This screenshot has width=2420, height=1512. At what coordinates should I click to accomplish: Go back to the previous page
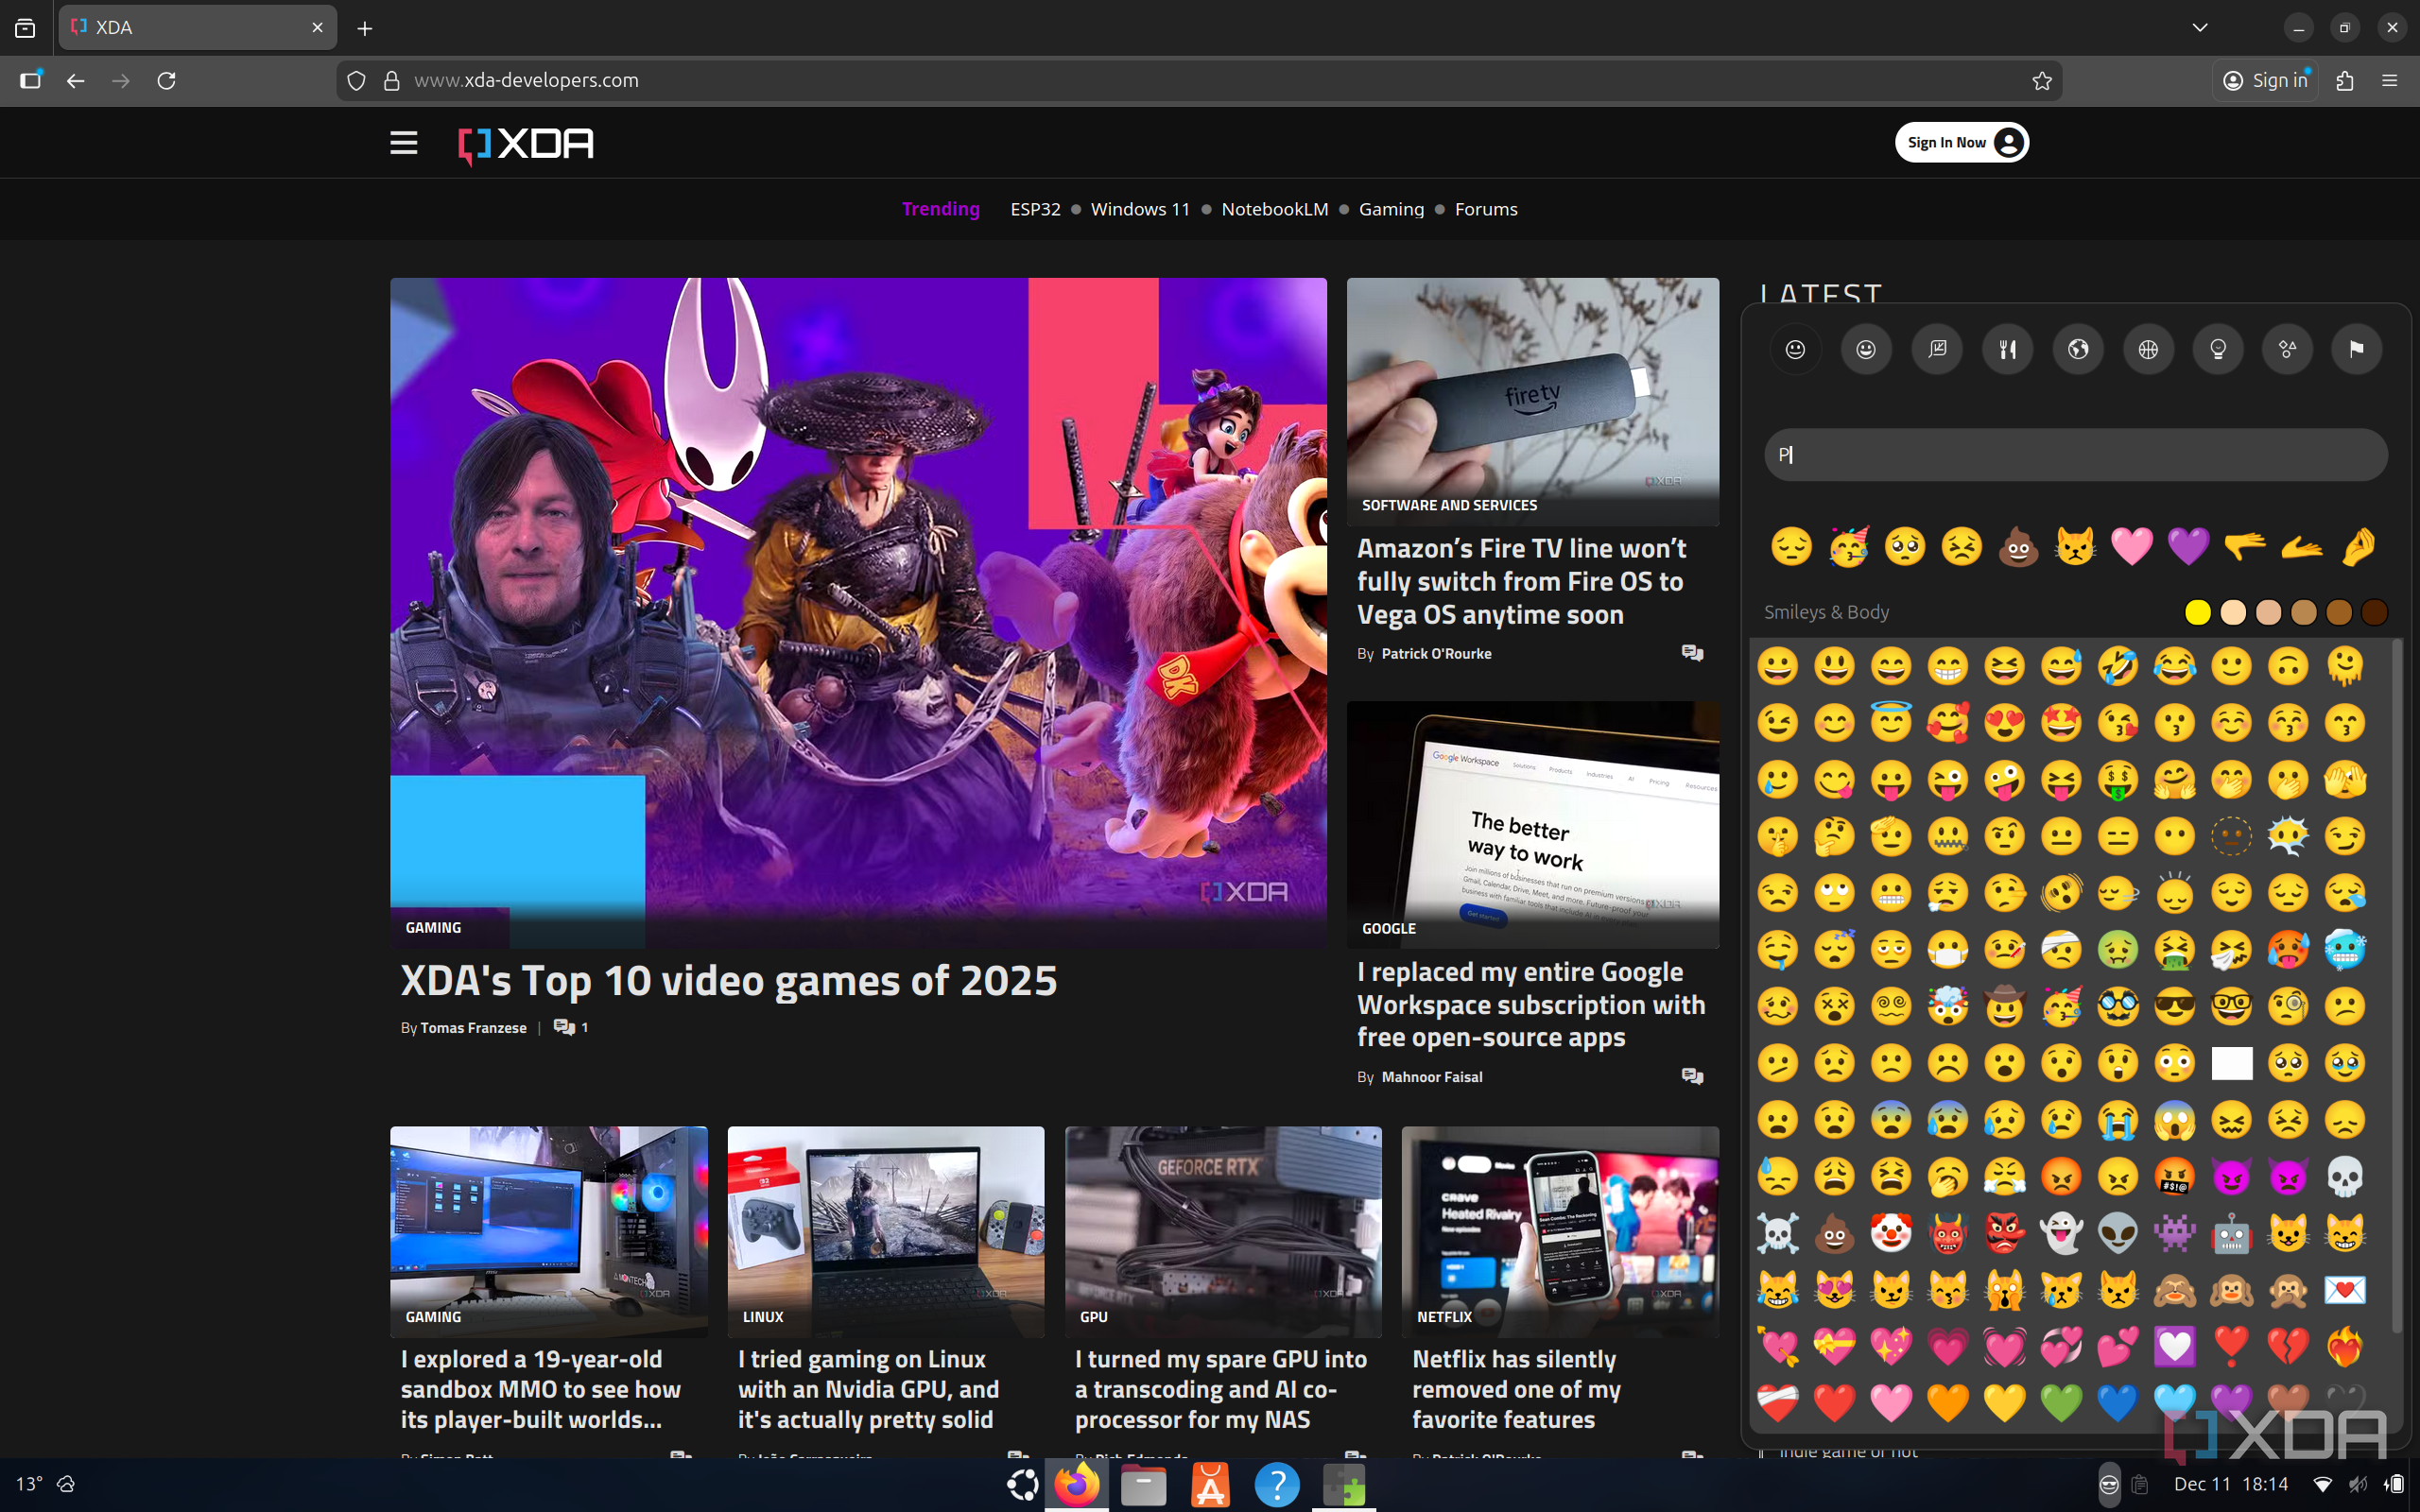tap(76, 81)
